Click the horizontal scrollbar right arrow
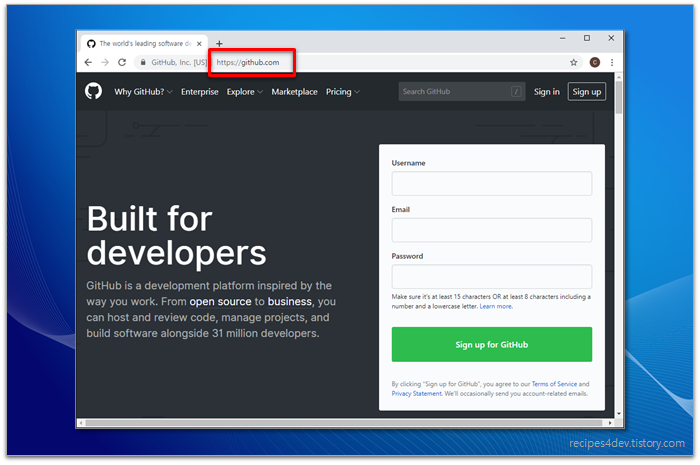Screen dimensions: 700x465 pos(610,423)
